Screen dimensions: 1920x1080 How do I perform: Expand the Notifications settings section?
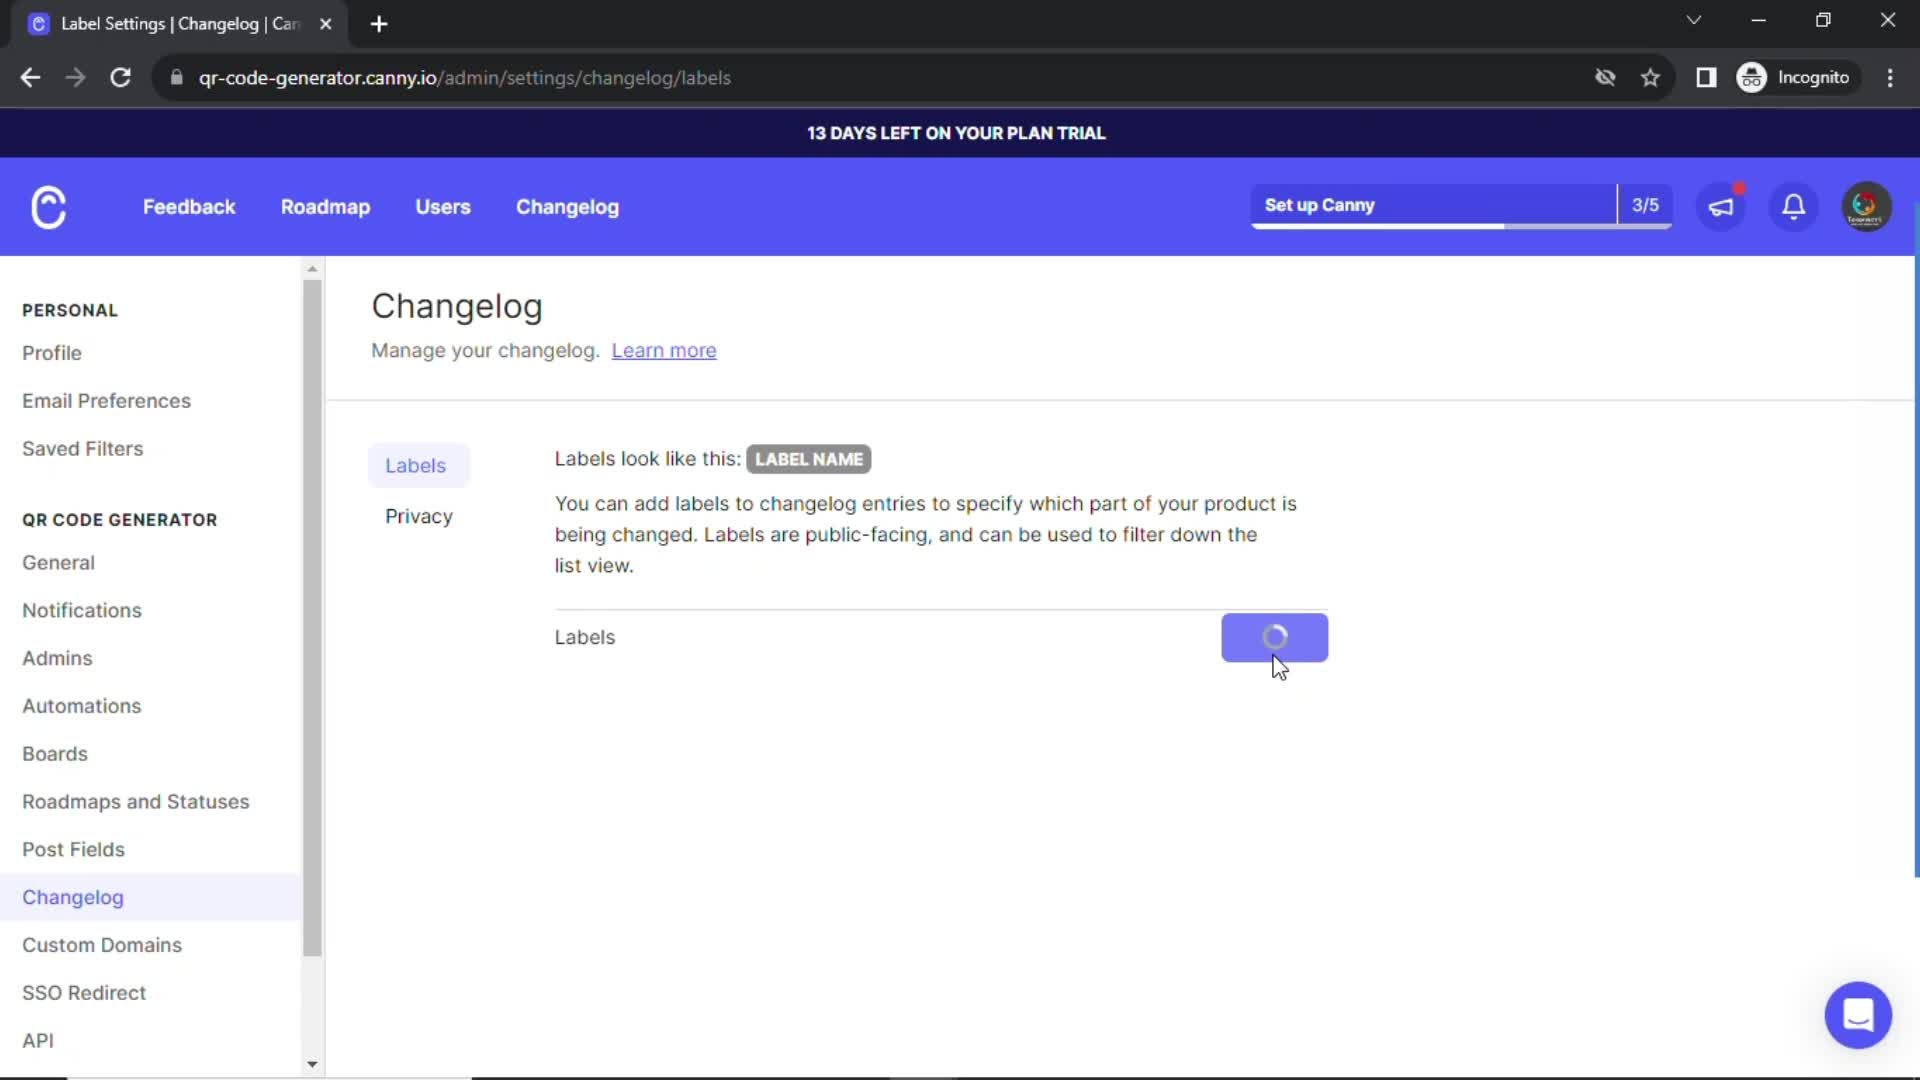point(82,609)
